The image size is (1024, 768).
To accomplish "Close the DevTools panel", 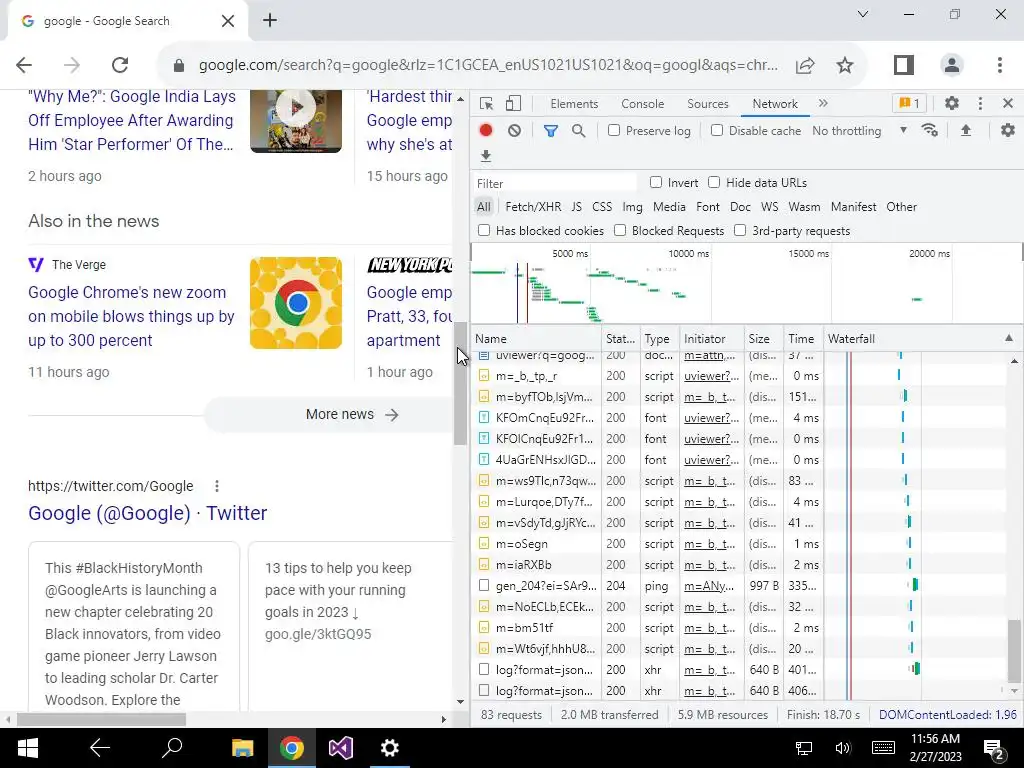I will click(x=1008, y=103).
